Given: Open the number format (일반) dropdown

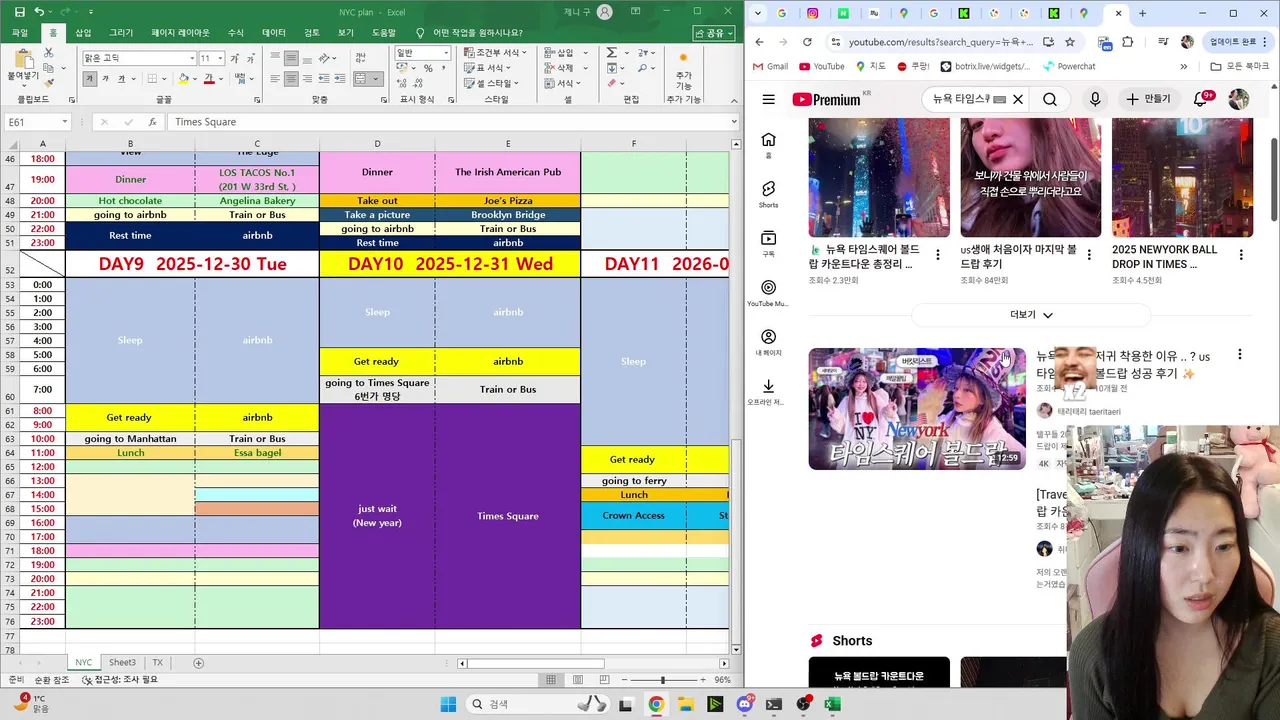Looking at the screenshot, I should pyautogui.click(x=446, y=53).
